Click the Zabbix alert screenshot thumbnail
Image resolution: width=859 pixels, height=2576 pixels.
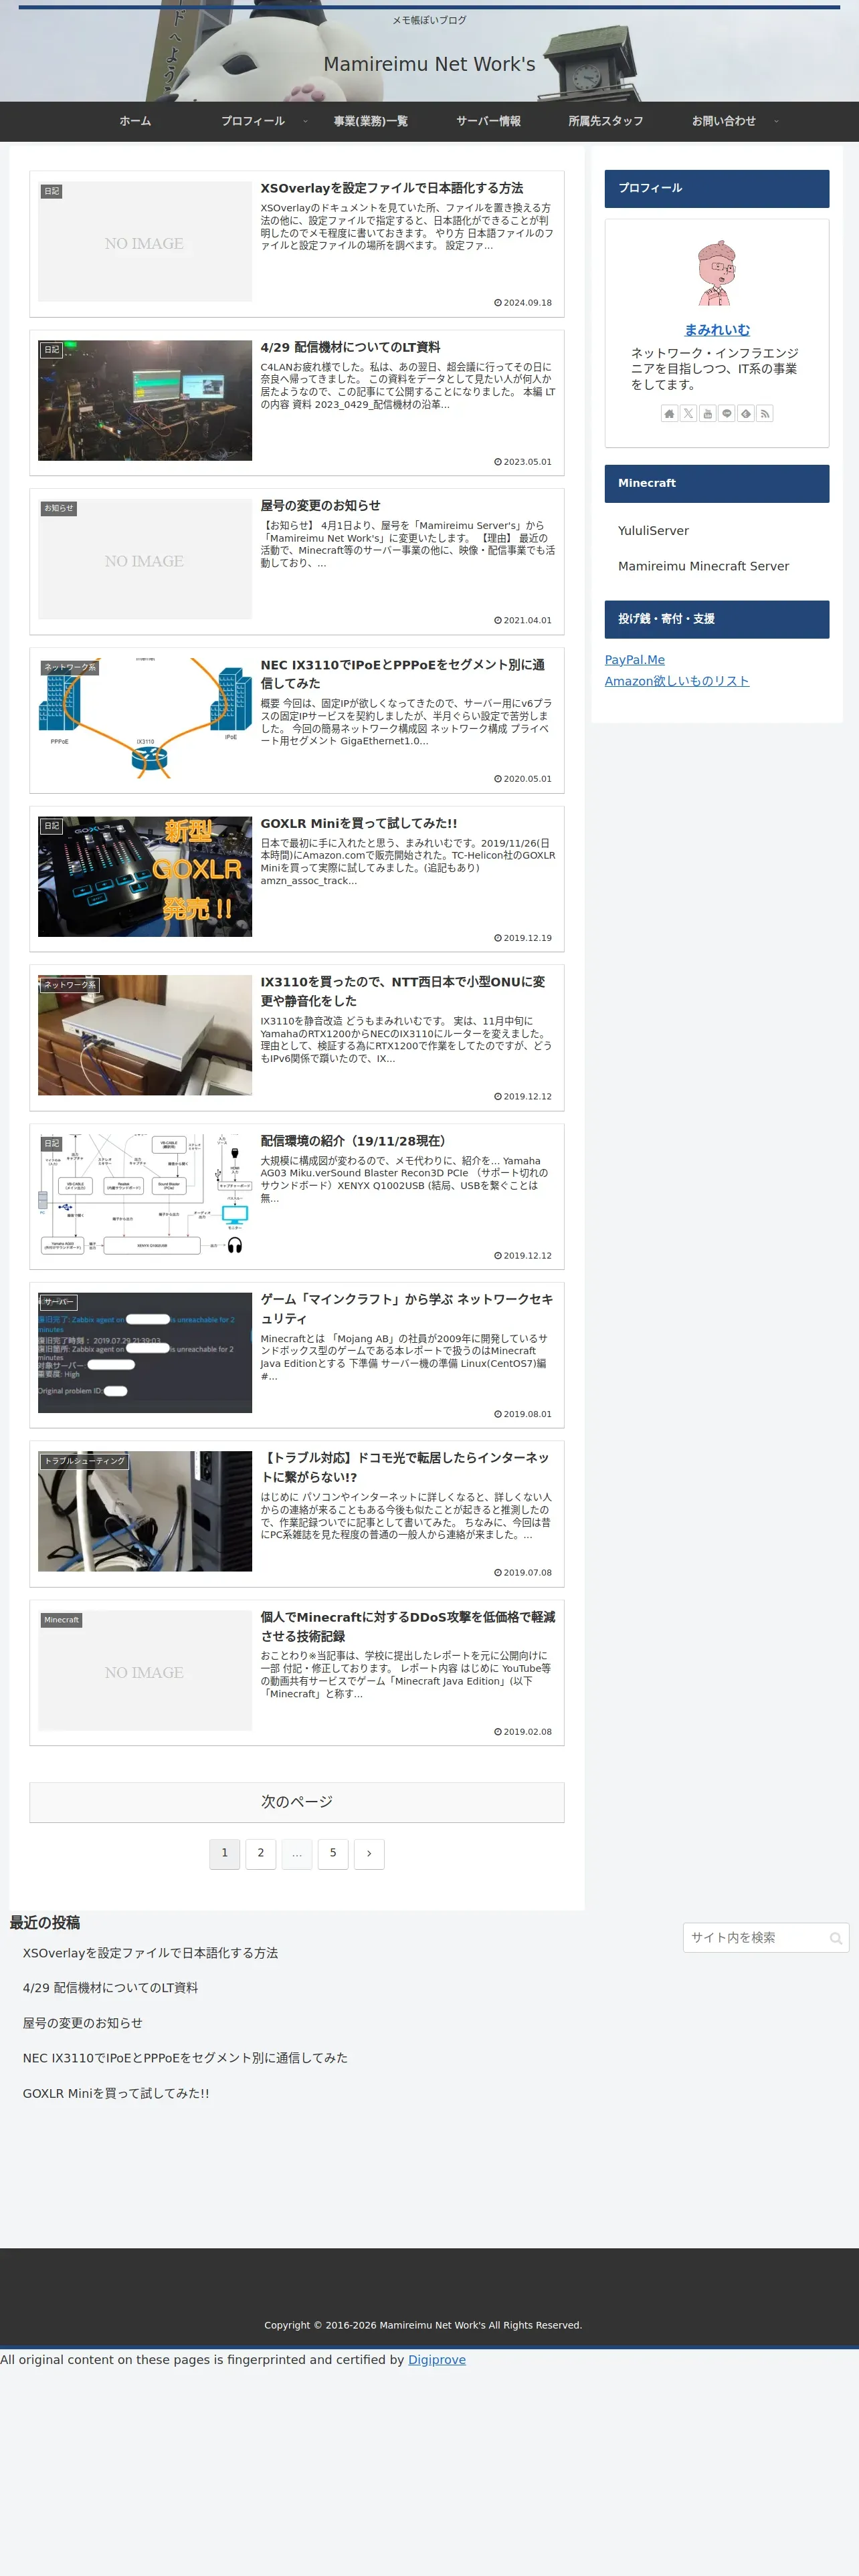(x=145, y=1353)
